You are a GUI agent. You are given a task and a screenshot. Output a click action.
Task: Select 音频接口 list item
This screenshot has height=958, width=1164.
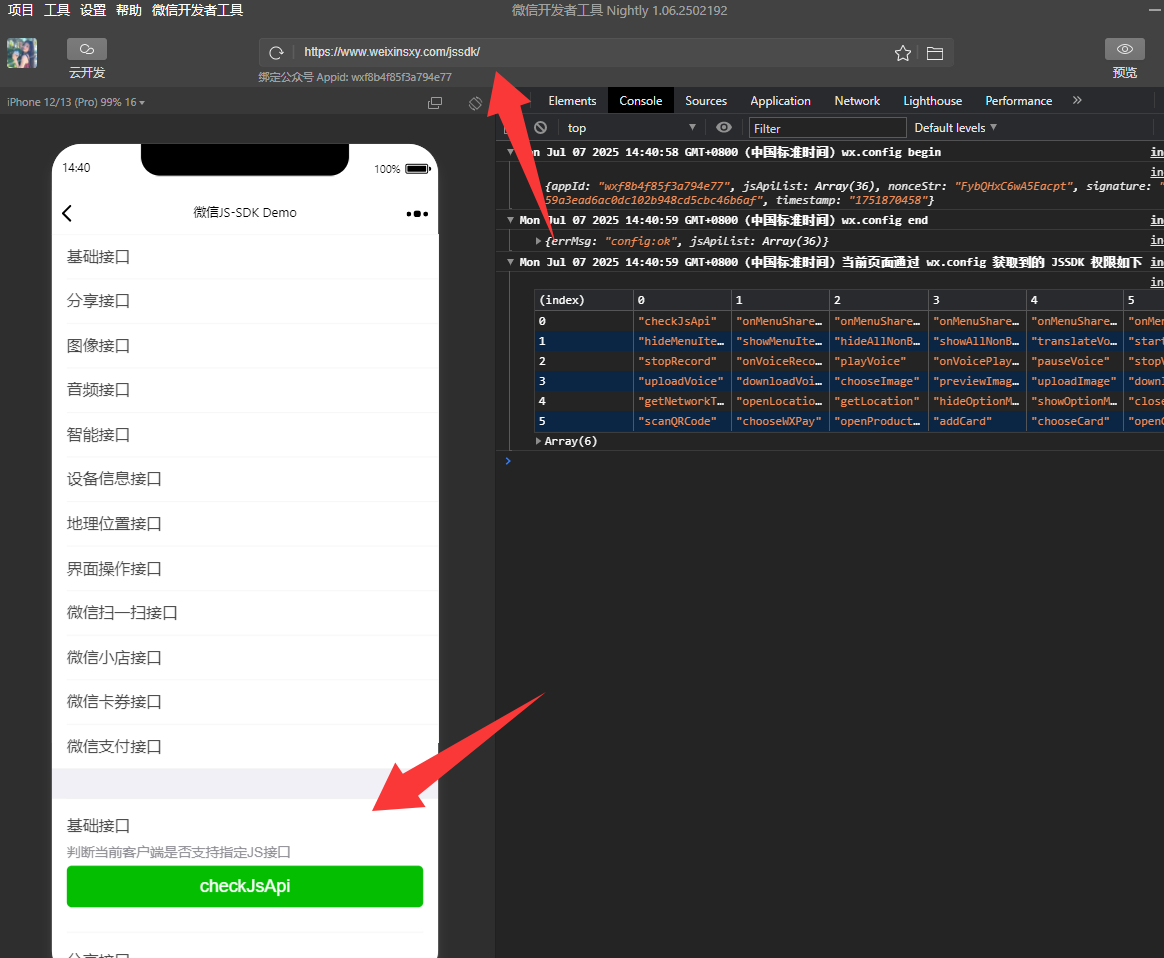[245, 390]
